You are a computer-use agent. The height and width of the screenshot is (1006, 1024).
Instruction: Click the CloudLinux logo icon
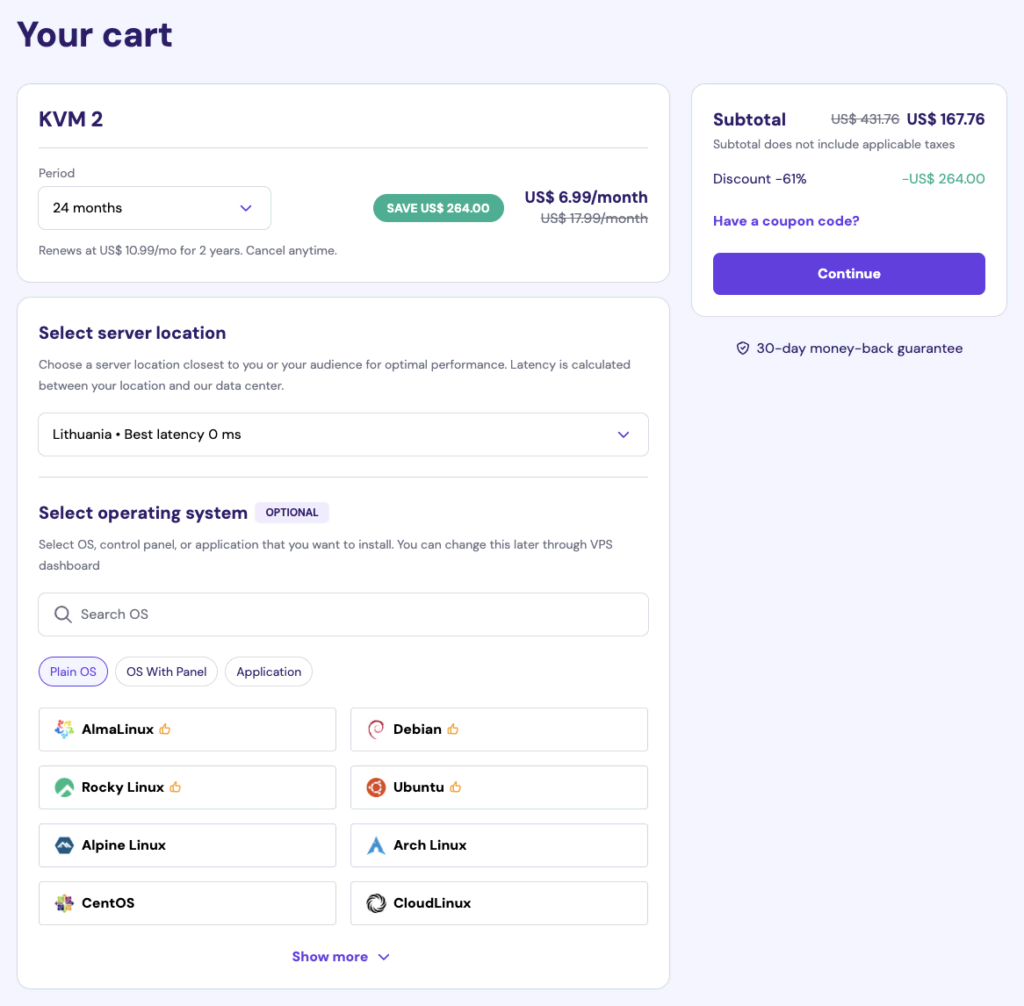pyautogui.click(x=376, y=903)
